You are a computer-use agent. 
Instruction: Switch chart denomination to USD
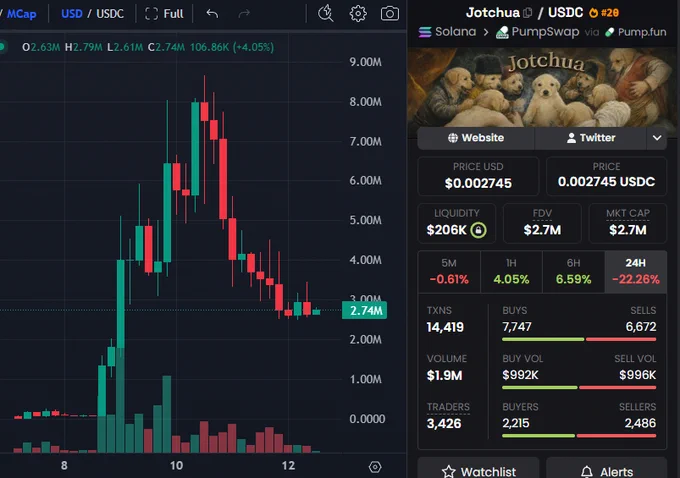coord(72,14)
